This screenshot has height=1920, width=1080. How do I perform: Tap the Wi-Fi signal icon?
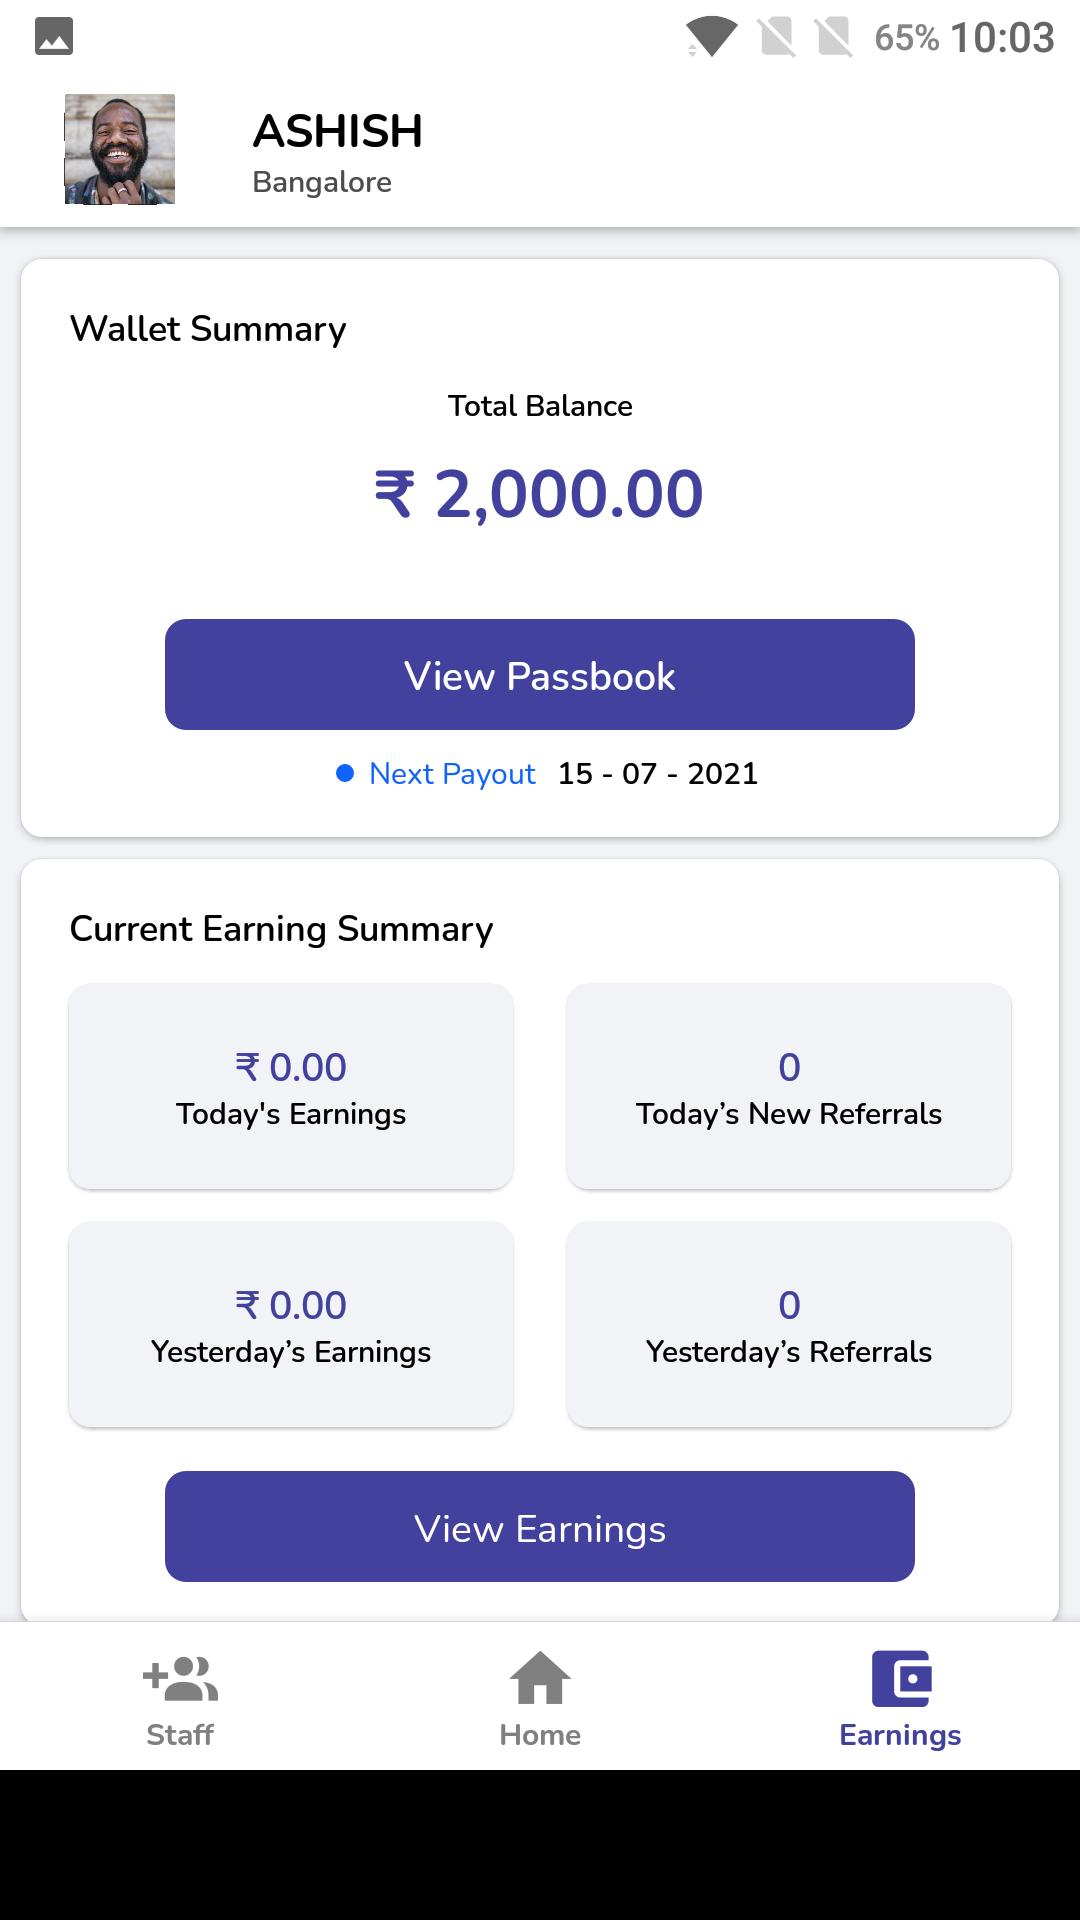[711, 38]
